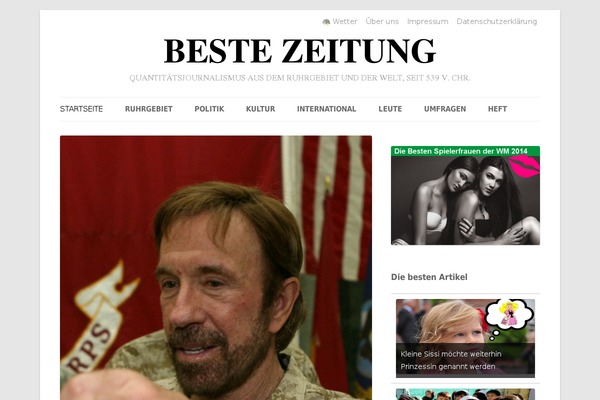The image size is (600, 400).
Task: Go to the Impressum page
Action: coord(427,21)
